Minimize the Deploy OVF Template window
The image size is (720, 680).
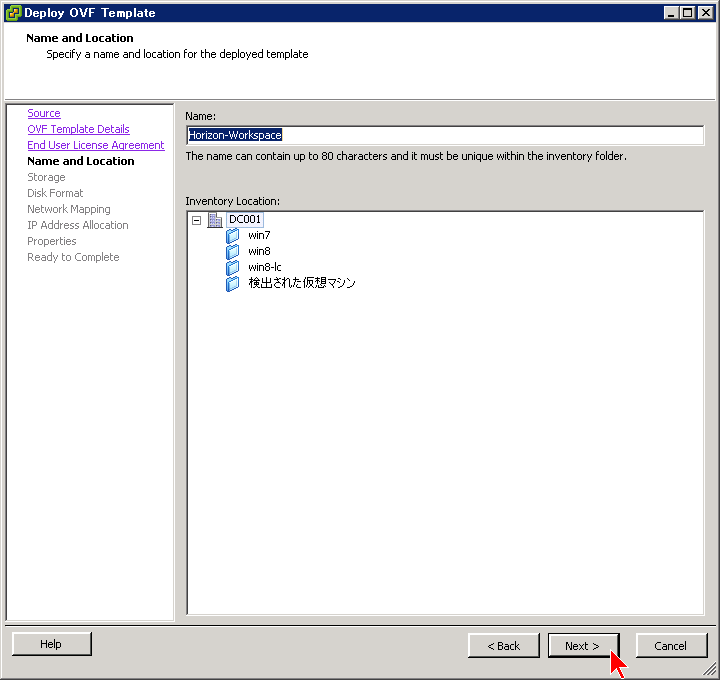(x=671, y=13)
